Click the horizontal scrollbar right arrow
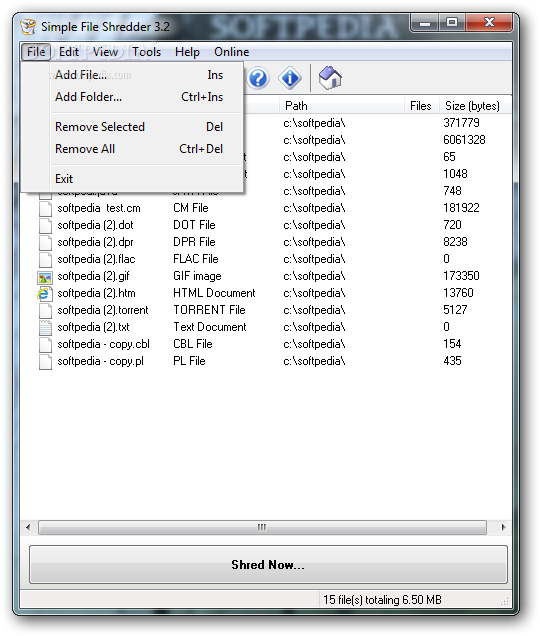This screenshot has height=636, width=540. pos(503,527)
